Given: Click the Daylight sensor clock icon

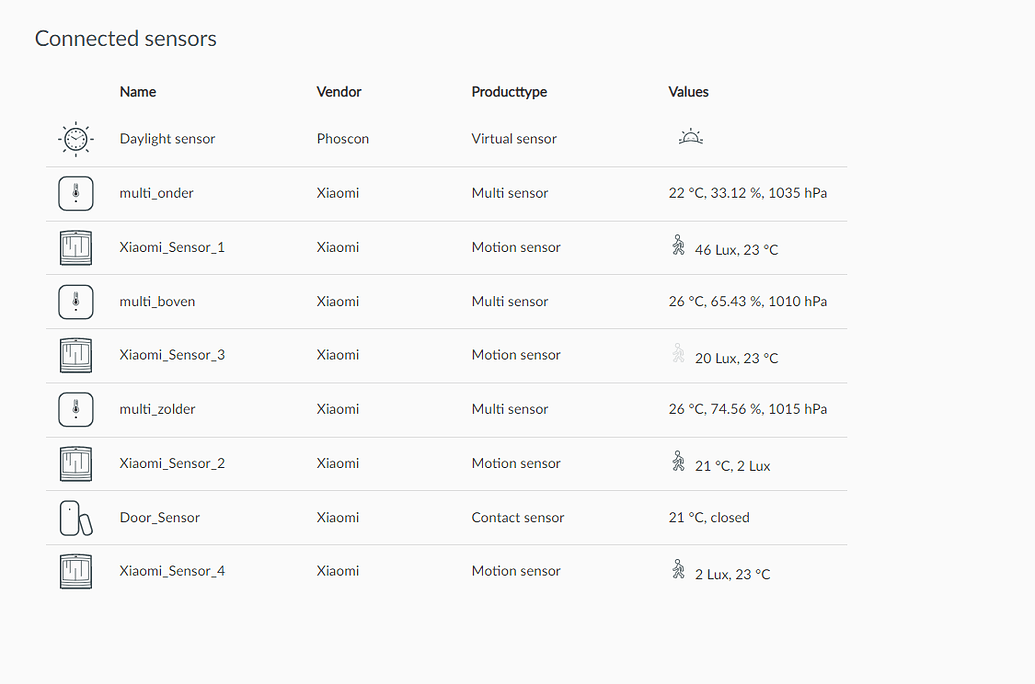Looking at the screenshot, I should click(75, 140).
